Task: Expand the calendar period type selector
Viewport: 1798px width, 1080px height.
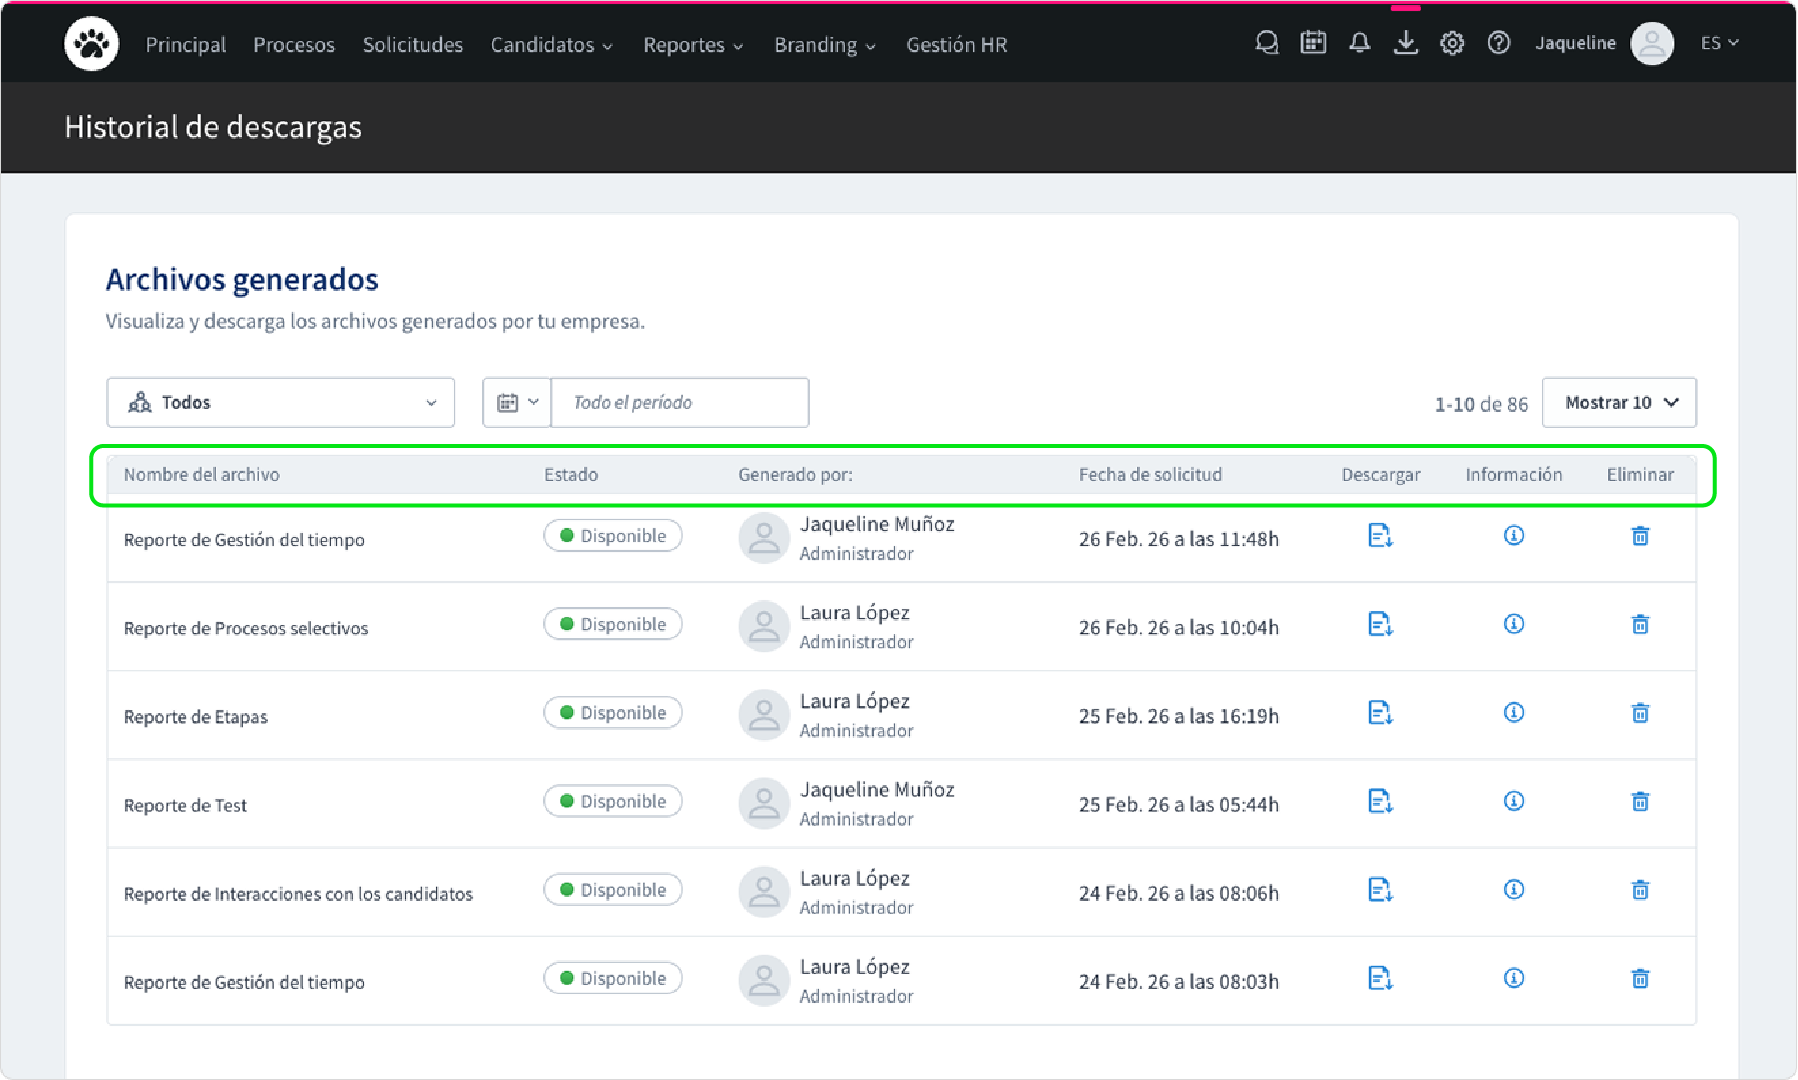Action: (x=517, y=403)
